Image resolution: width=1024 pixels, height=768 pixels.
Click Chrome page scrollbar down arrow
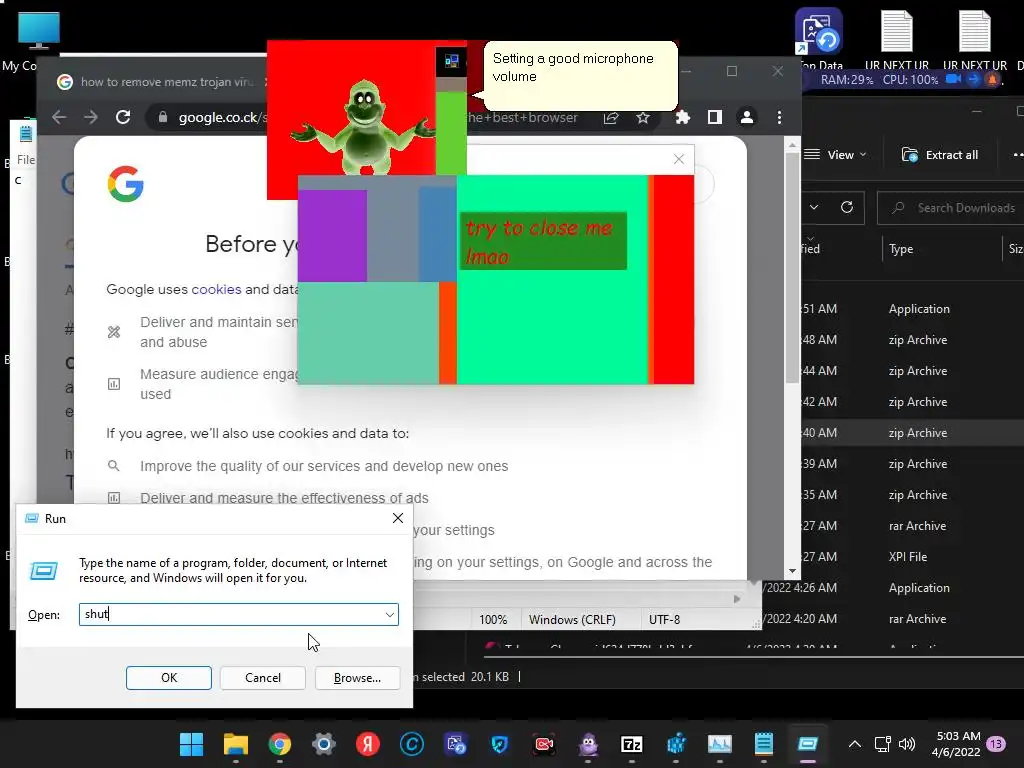tap(792, 571)
